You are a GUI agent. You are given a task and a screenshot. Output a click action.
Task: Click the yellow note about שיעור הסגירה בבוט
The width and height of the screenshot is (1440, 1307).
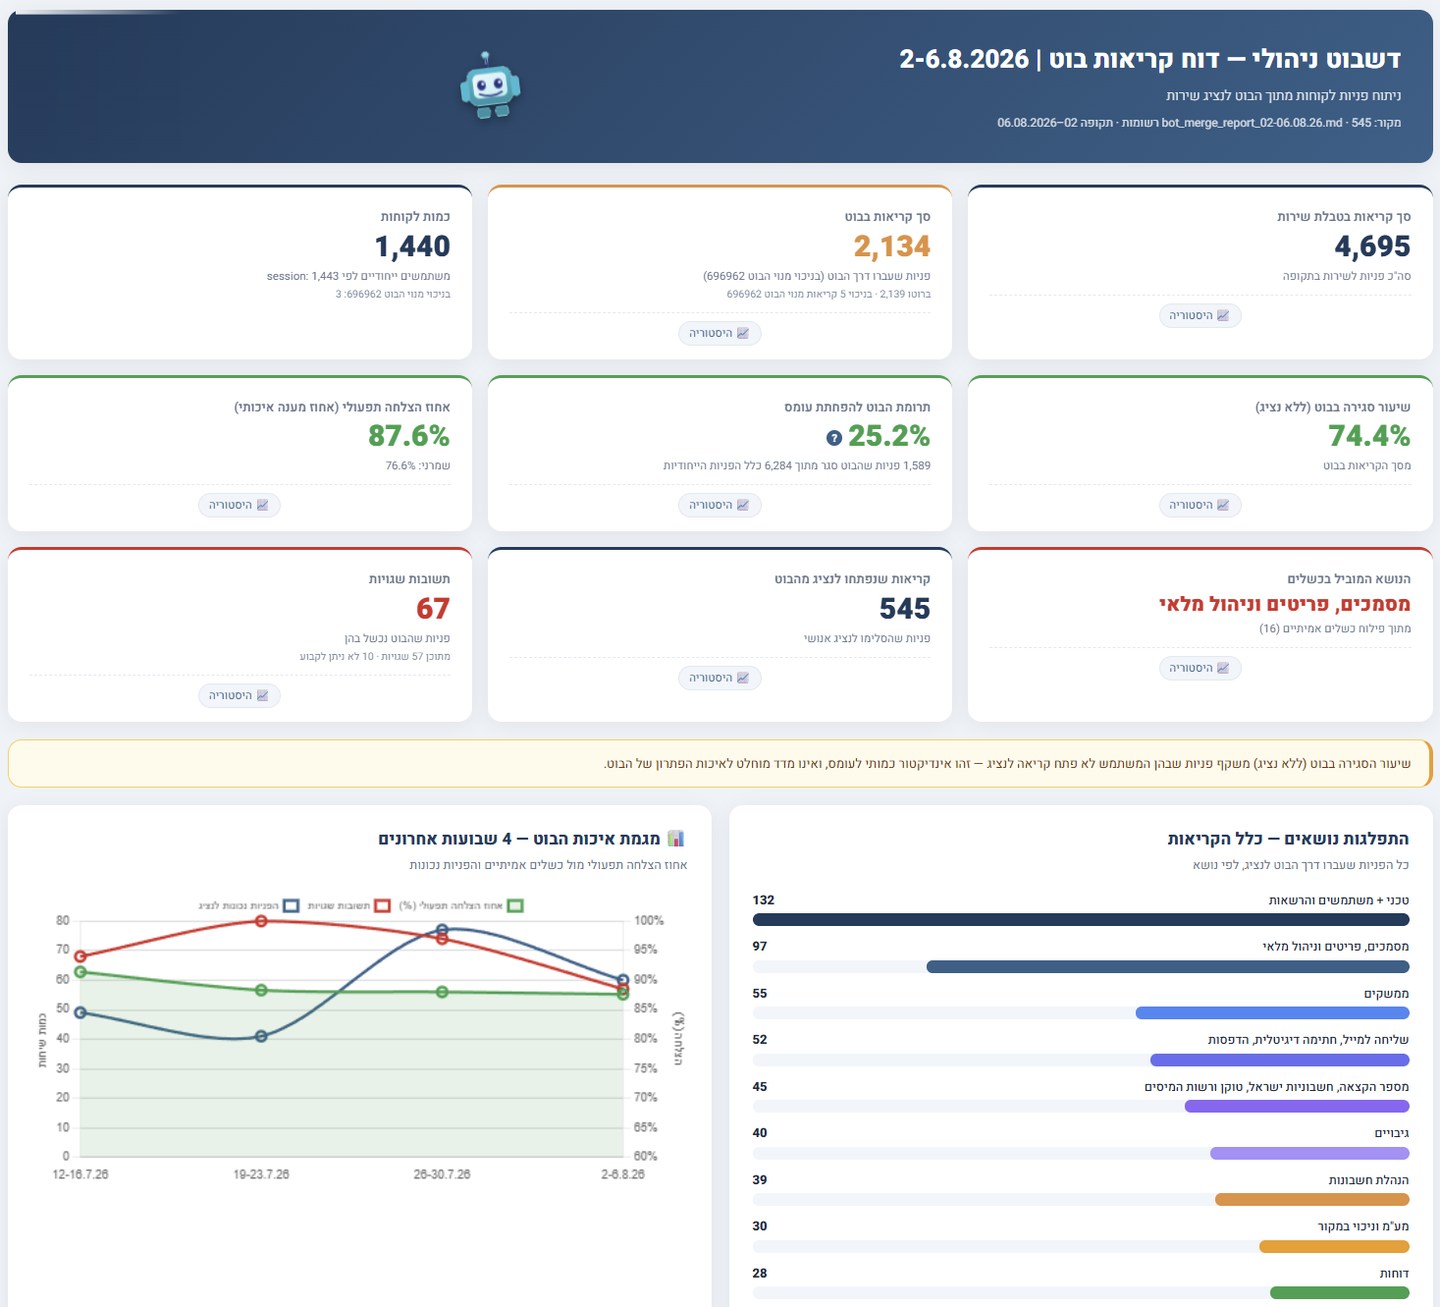[x=720, y=764]
